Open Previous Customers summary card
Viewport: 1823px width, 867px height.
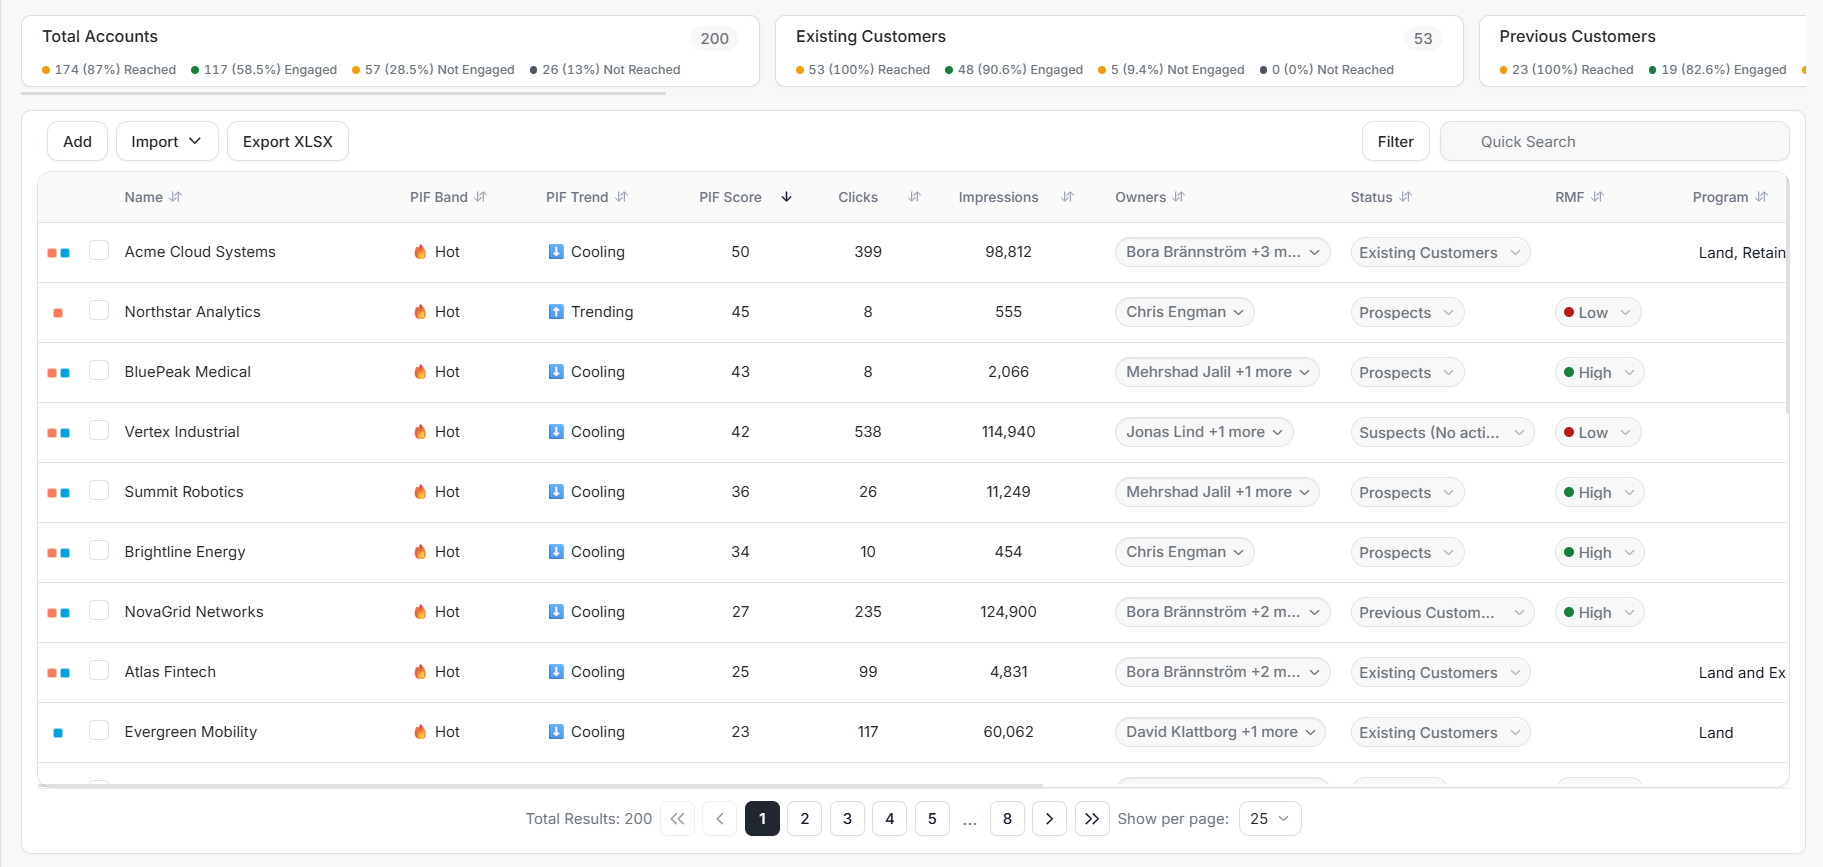(x=1642, y=51)
